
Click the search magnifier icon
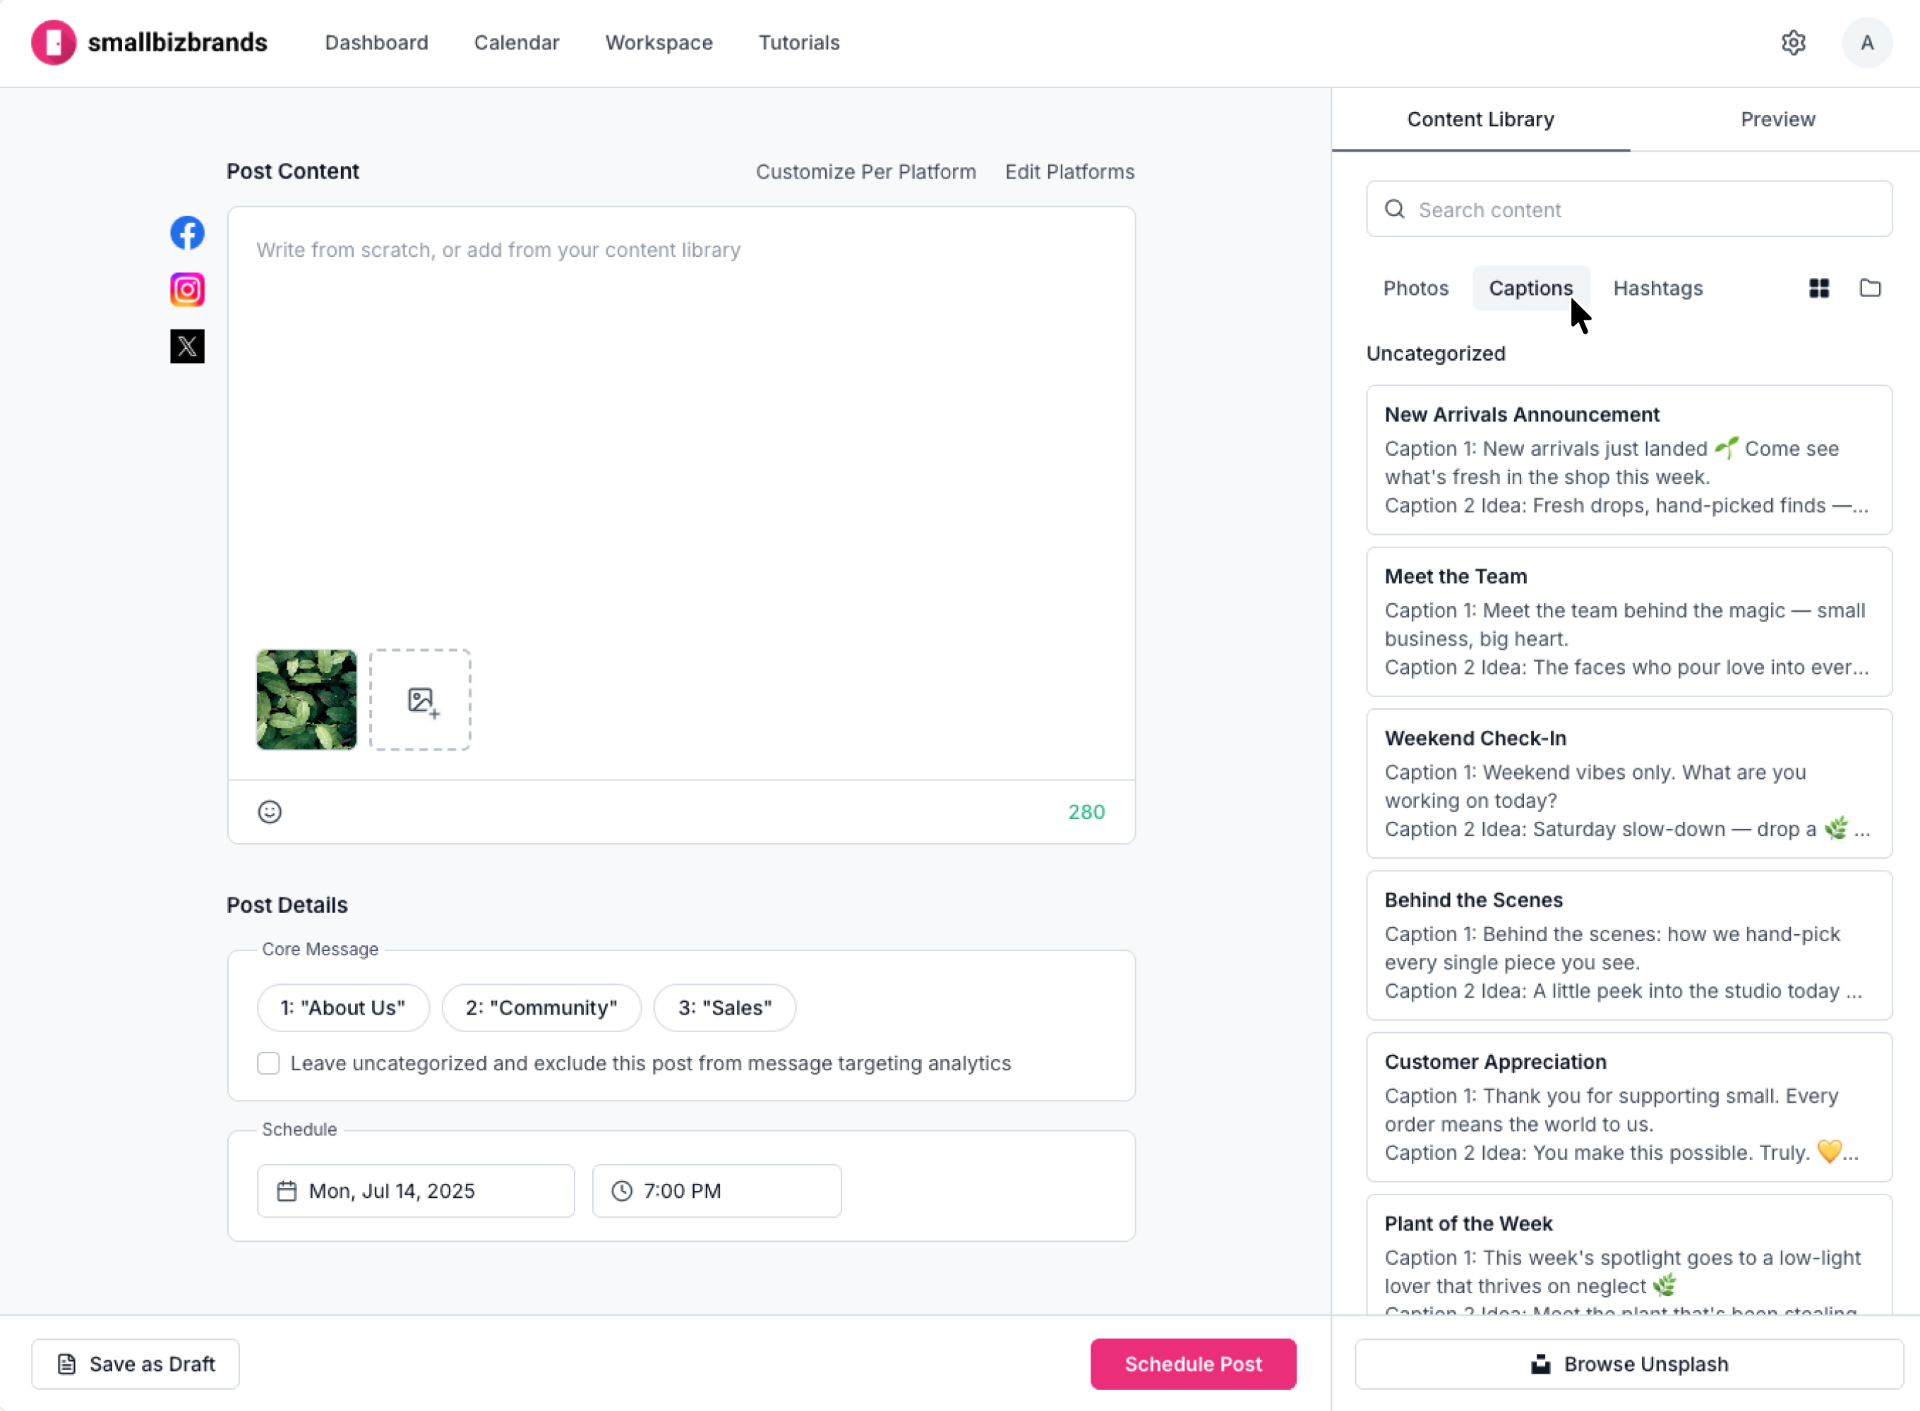1394,209
